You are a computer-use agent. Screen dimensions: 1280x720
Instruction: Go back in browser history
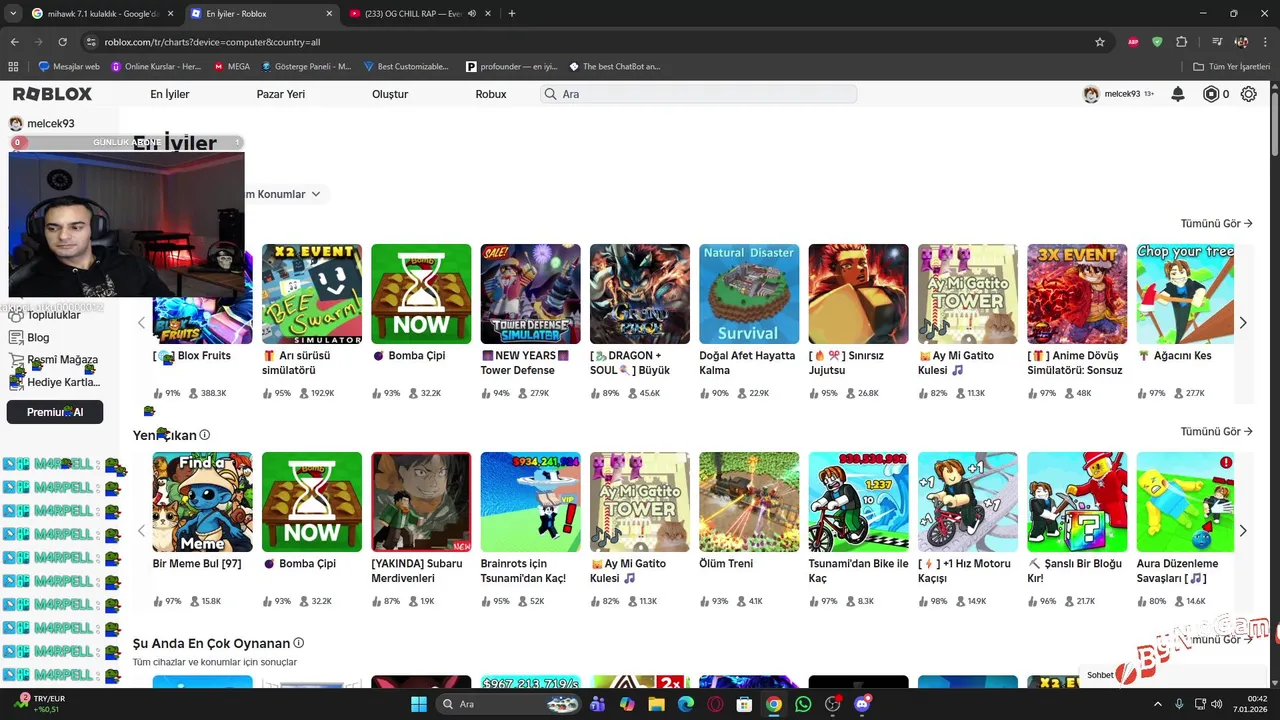(x=14, y=42)
